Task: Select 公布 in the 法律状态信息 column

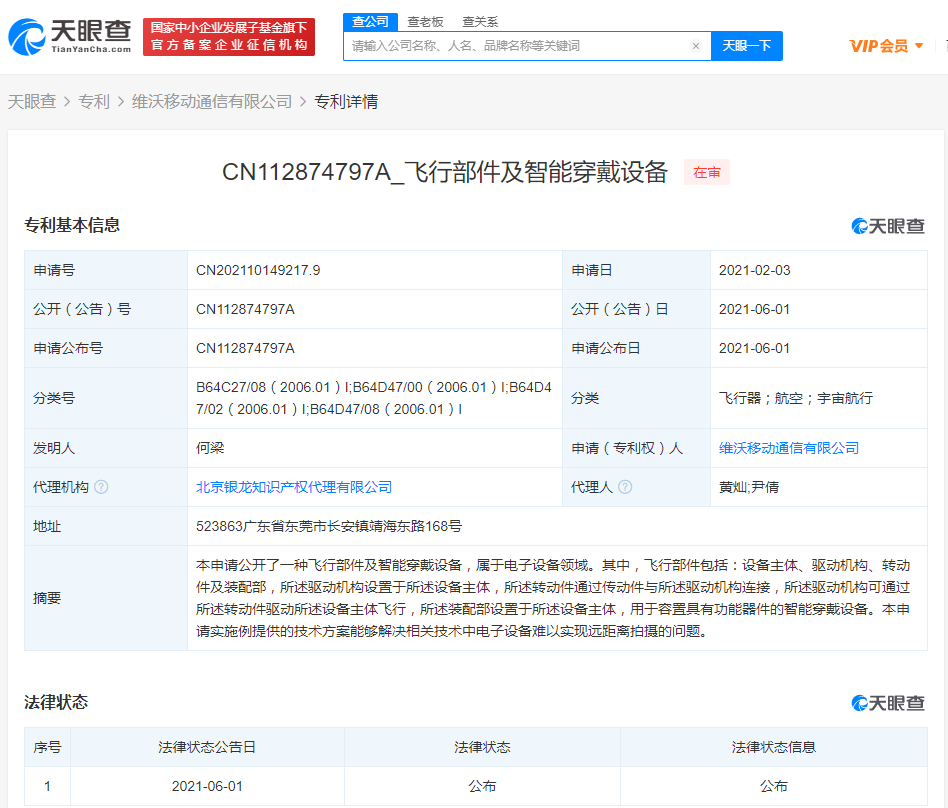Action: [x=774, y=786]
